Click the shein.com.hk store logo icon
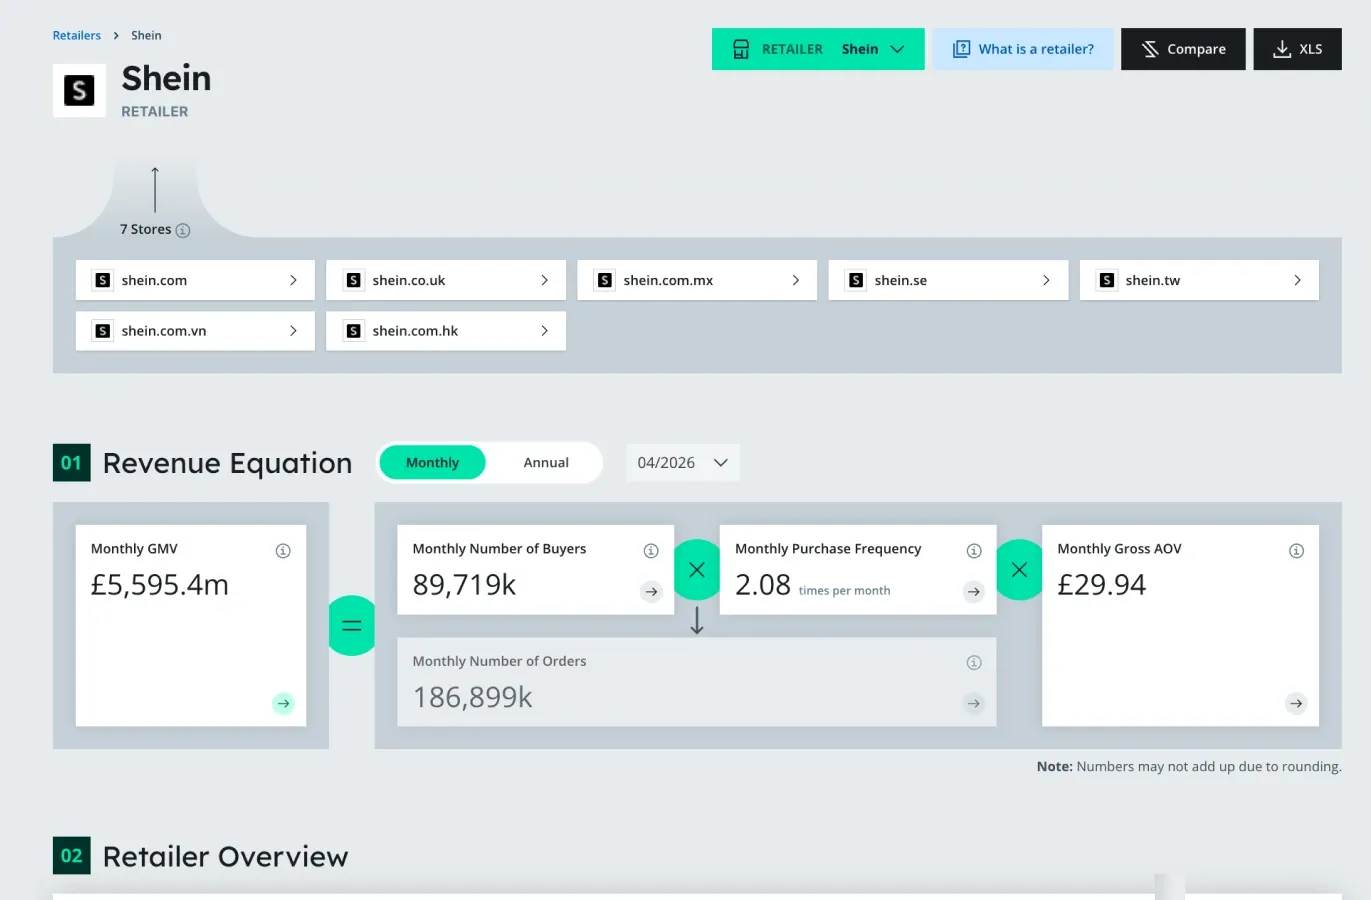1371x900 pixels. click(x=353, y=331)
